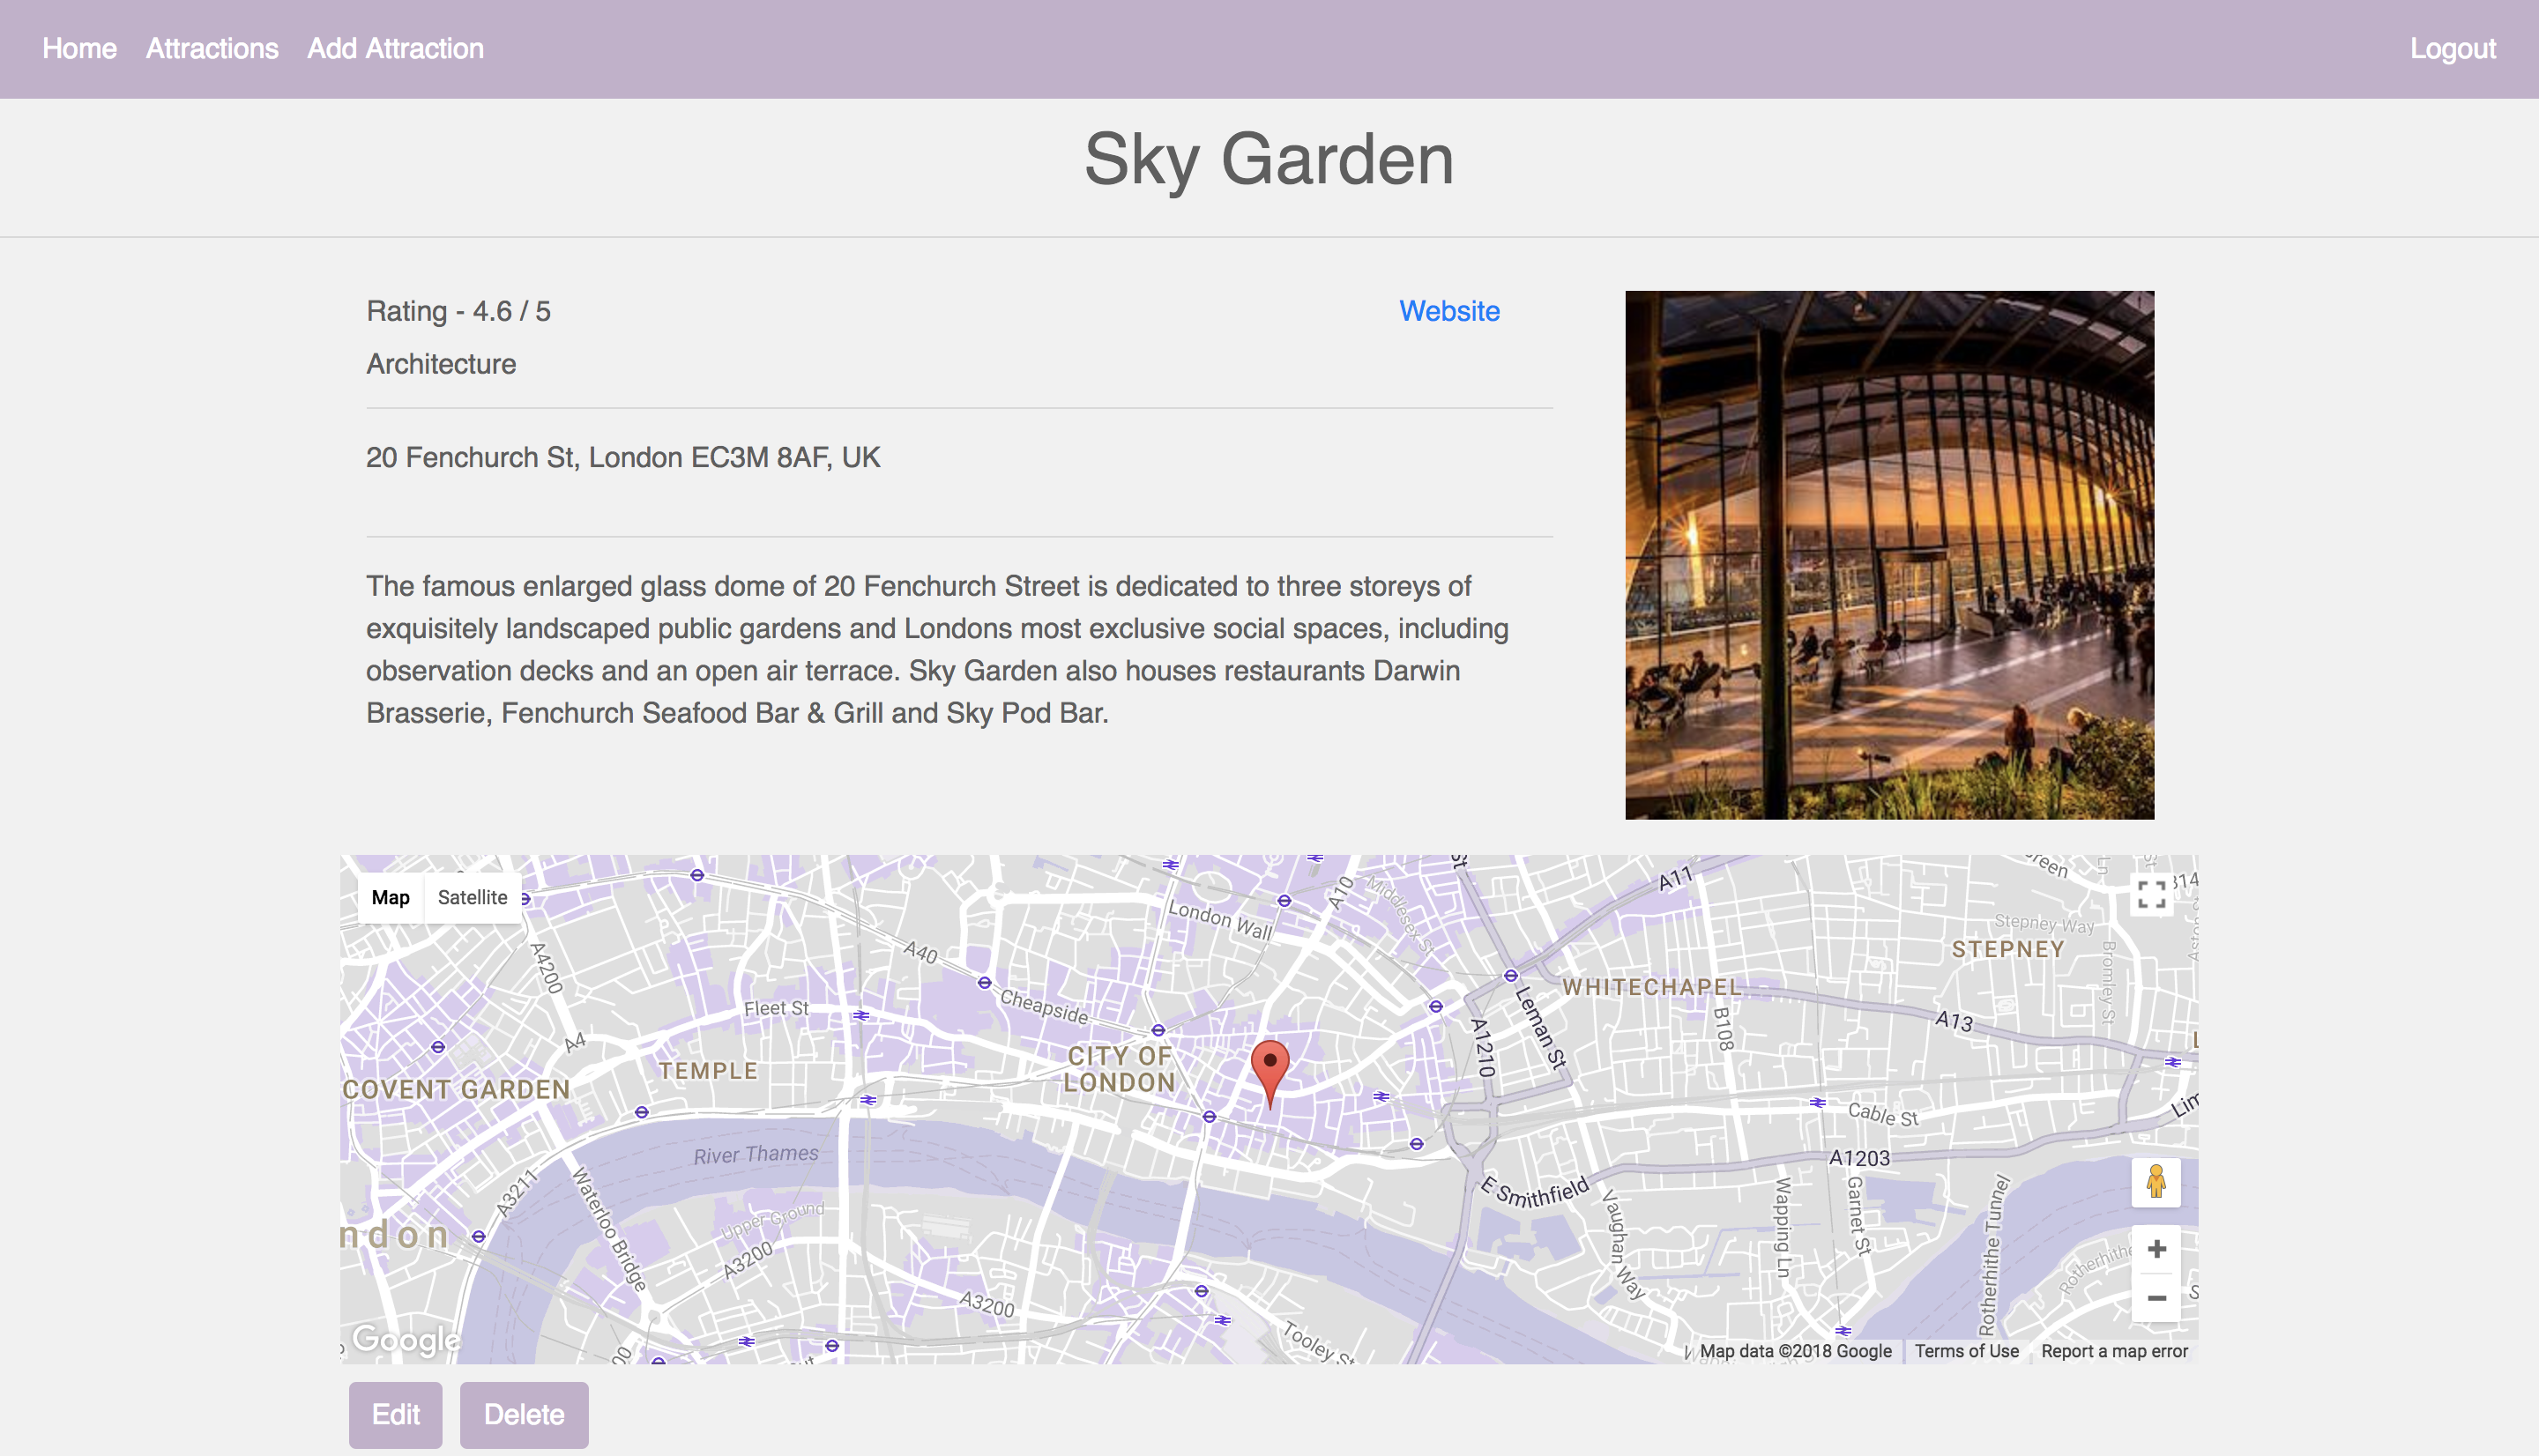Switch map to Satellite view
This screenshot has width=2539, height=1456.
click(x=472, y=897)
